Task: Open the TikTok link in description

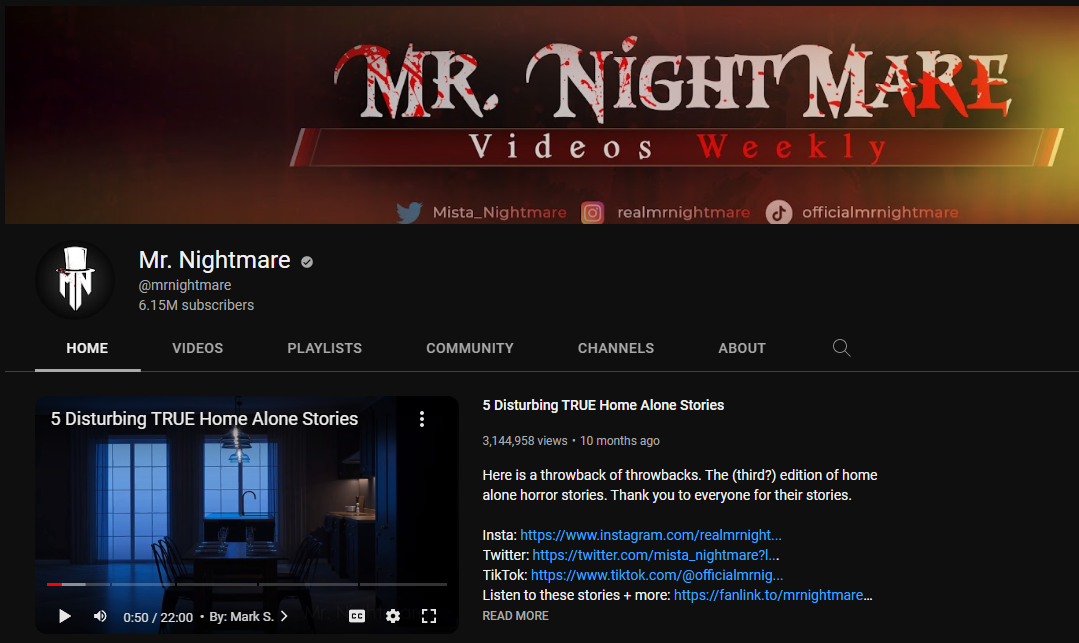Action: pos(657,575)
